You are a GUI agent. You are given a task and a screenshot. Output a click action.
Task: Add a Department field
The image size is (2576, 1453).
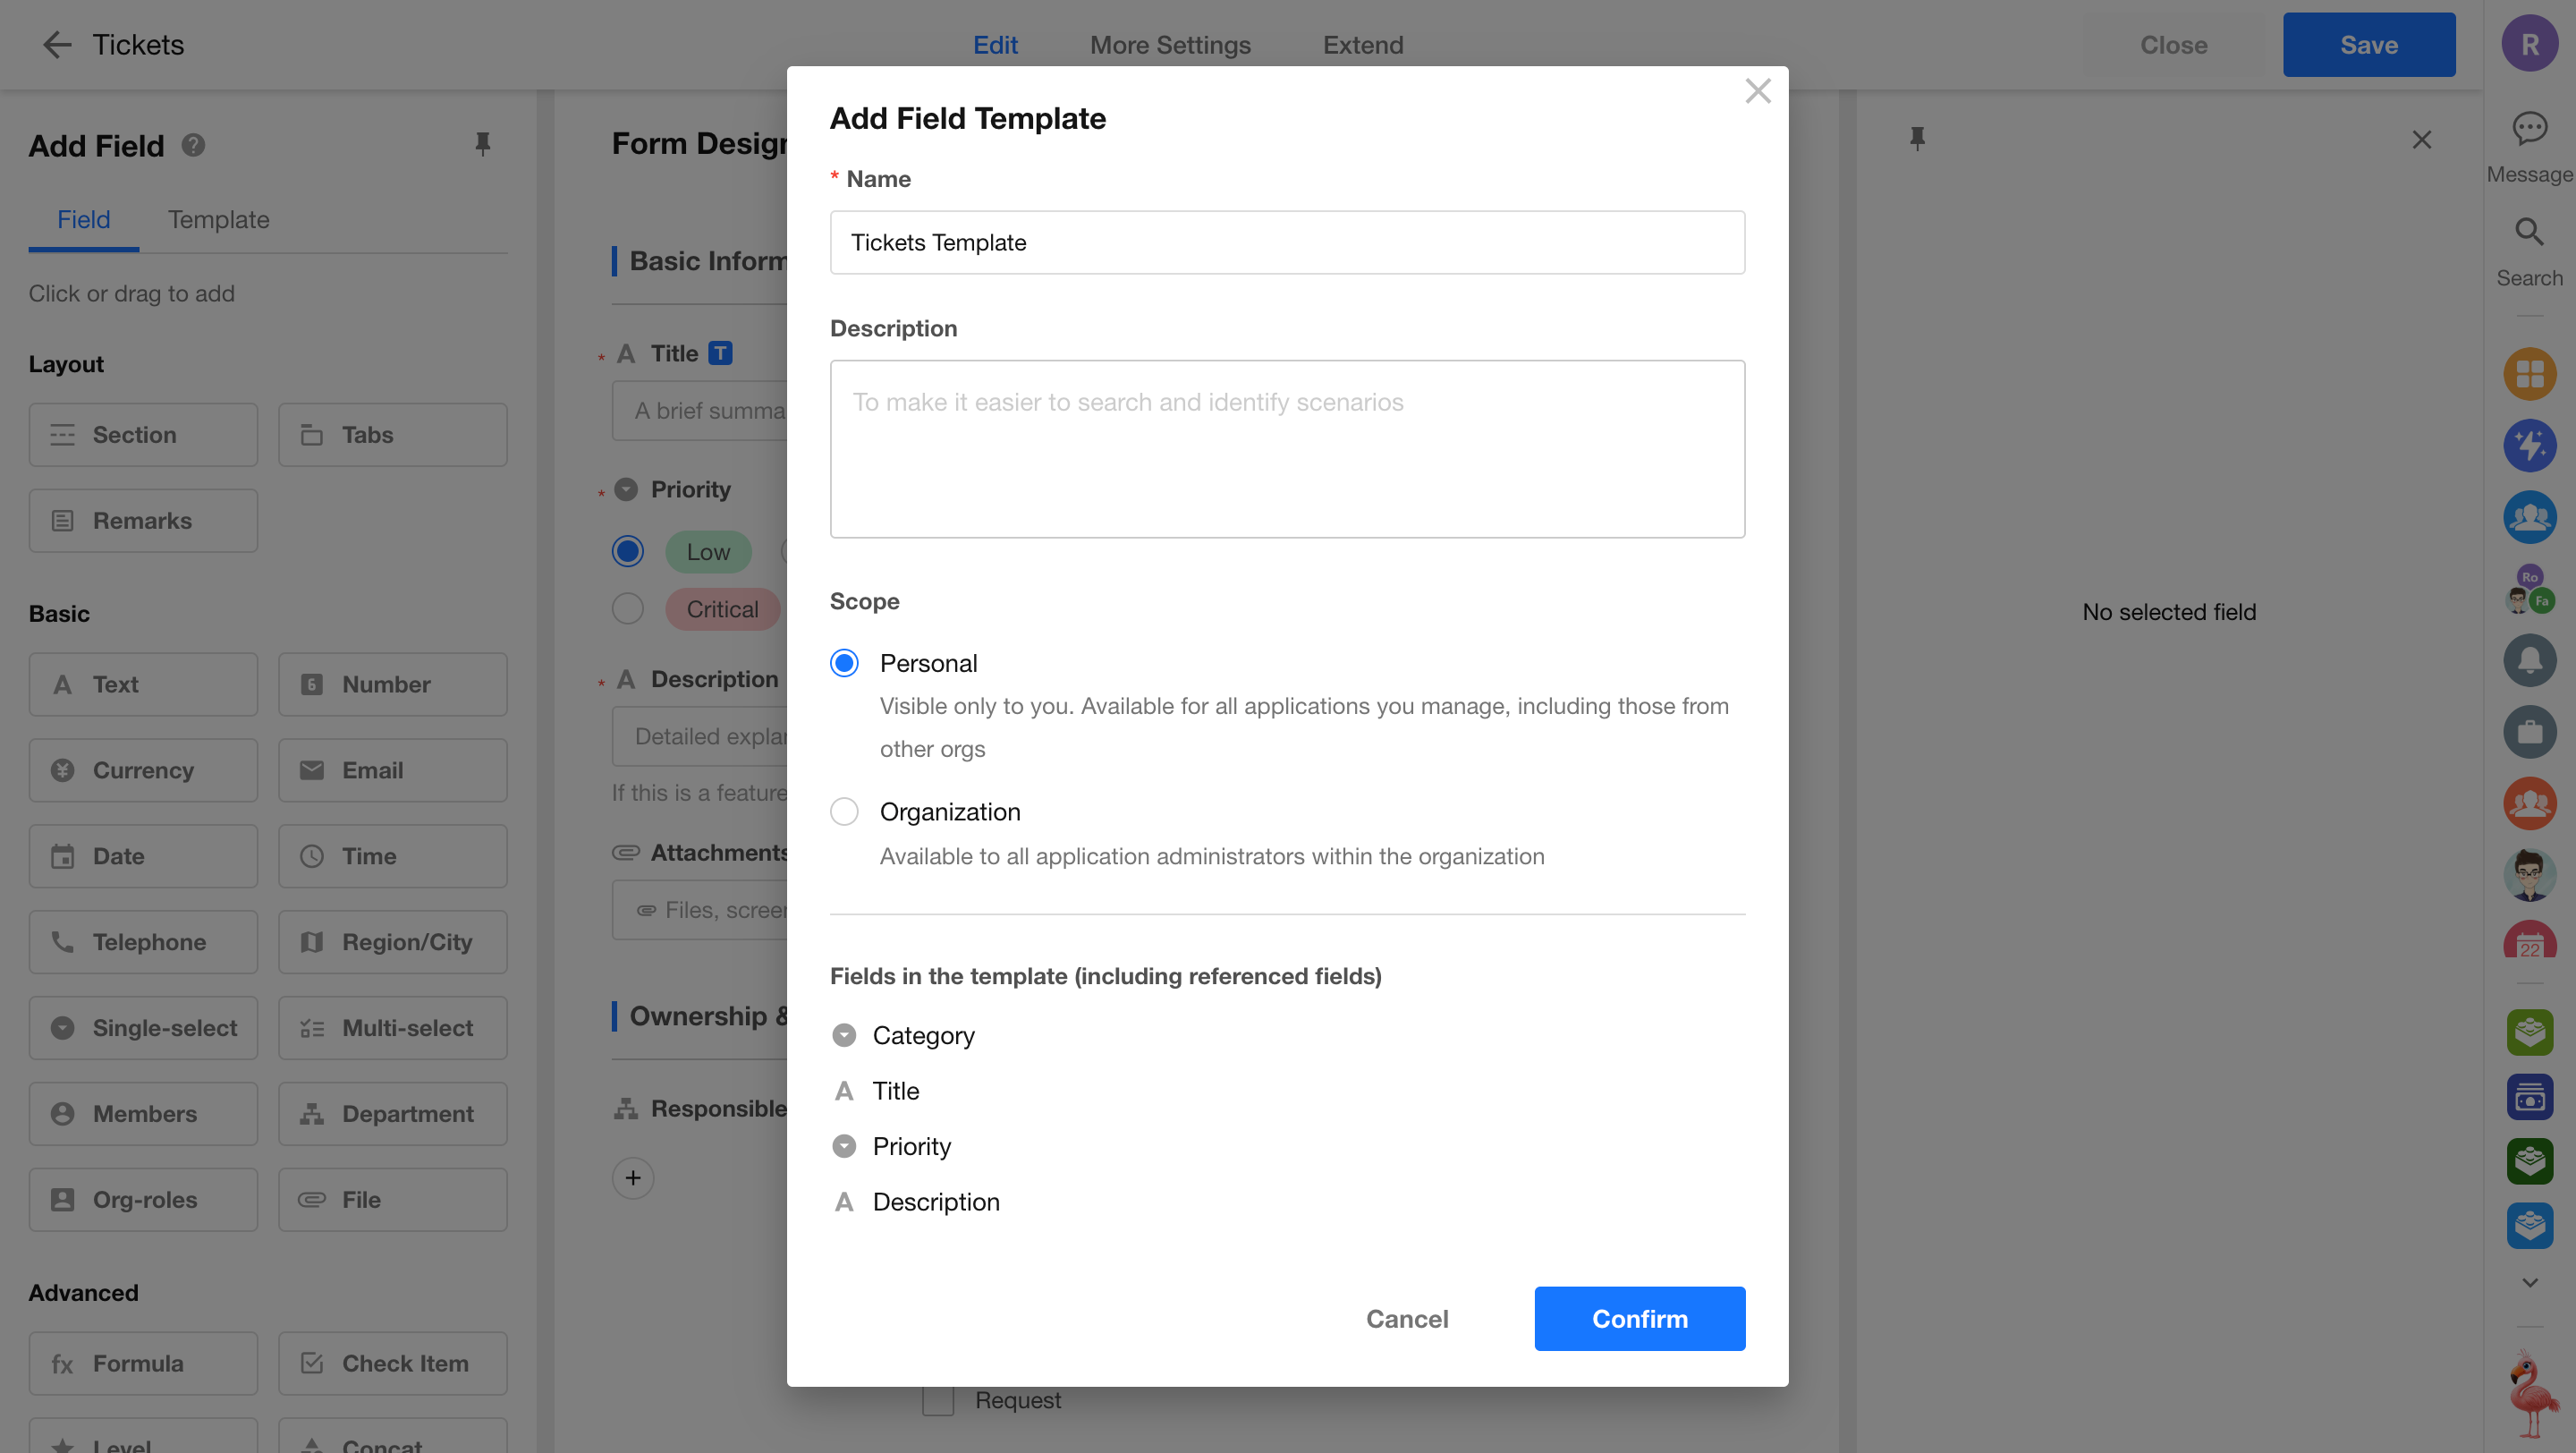click(x=392, y=1115)
